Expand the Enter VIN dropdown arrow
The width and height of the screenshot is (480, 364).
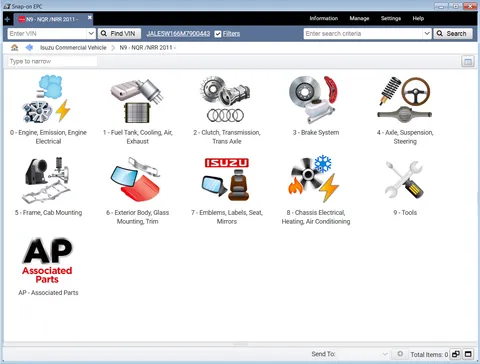click(x=91, y=34)
